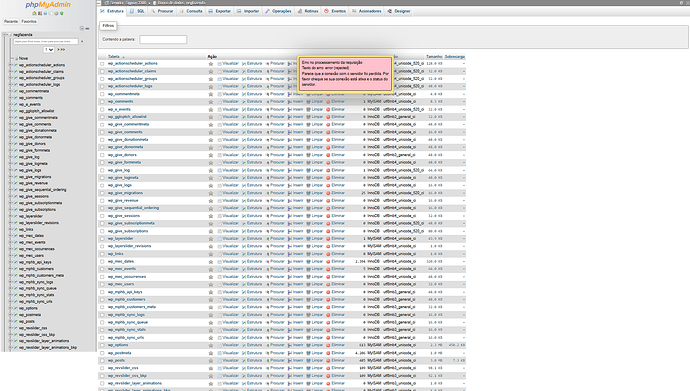Click the Filtros legend label
The height and width of the screenshot is (391, 690).
(108, 26)
